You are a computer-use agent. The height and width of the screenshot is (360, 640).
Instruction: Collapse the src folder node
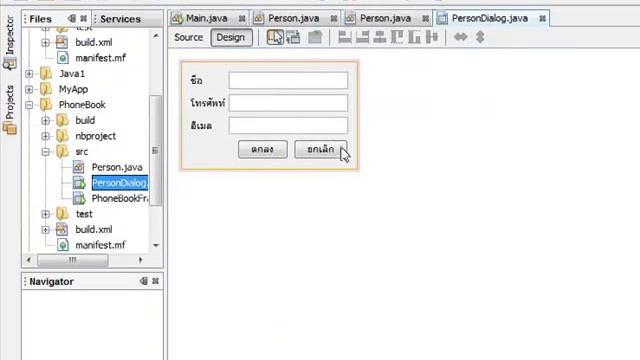point(46,152)
